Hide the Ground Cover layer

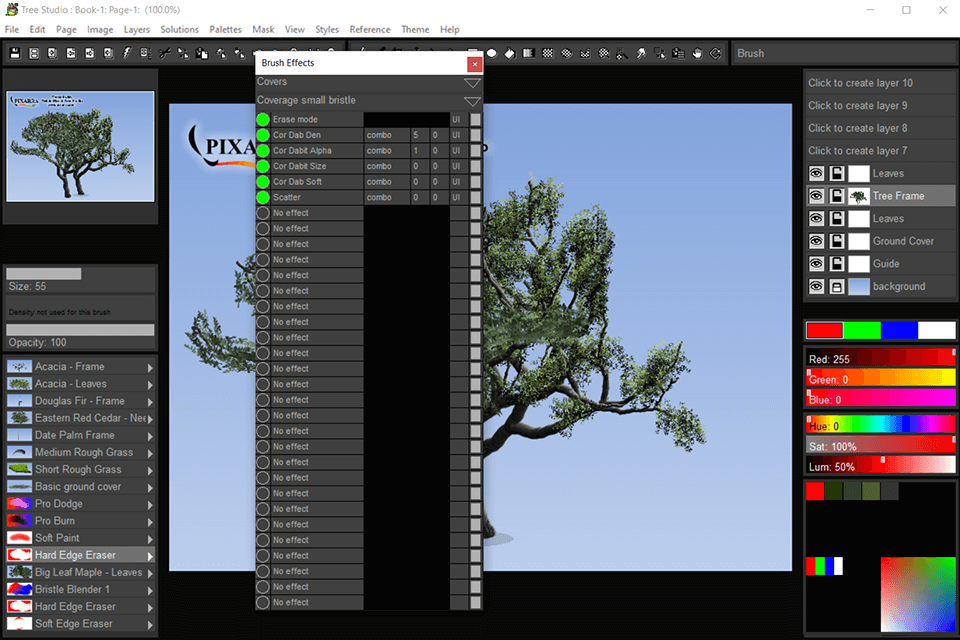816,241
